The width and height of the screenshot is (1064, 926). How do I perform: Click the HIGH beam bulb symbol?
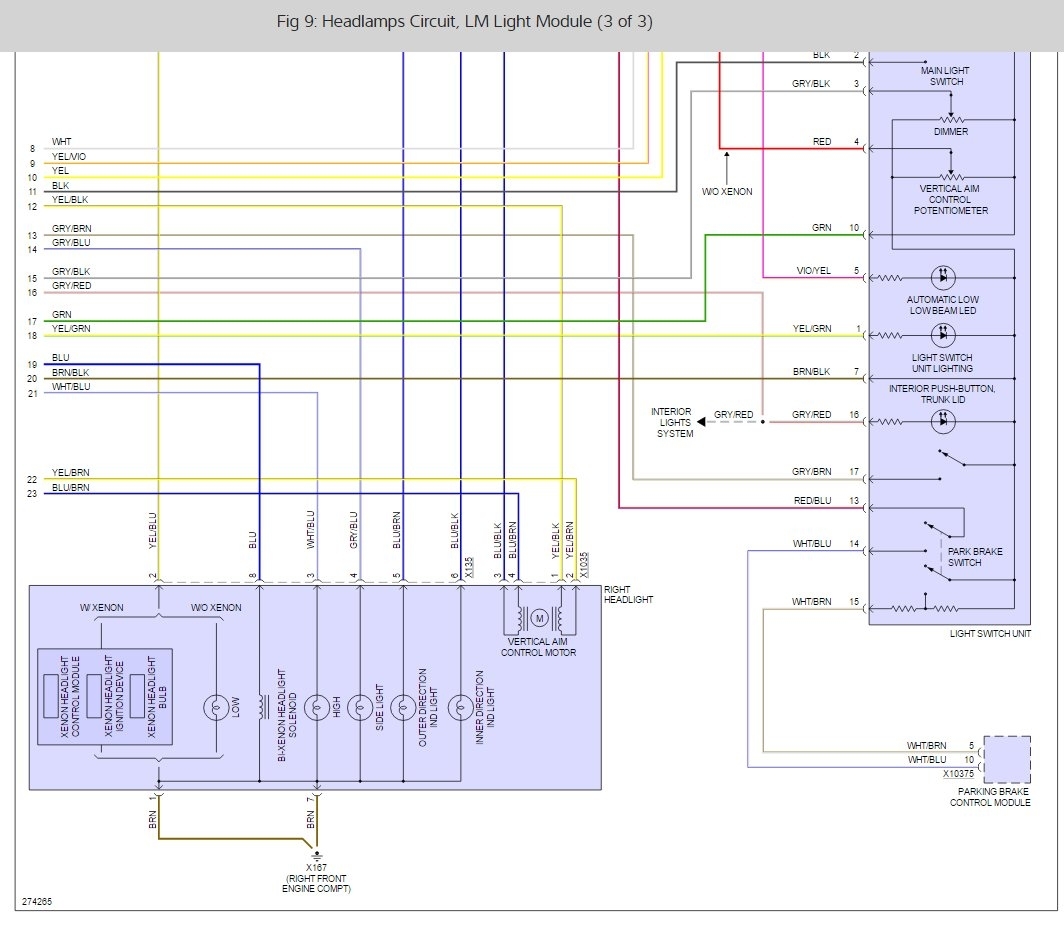[x=317, y=708]
